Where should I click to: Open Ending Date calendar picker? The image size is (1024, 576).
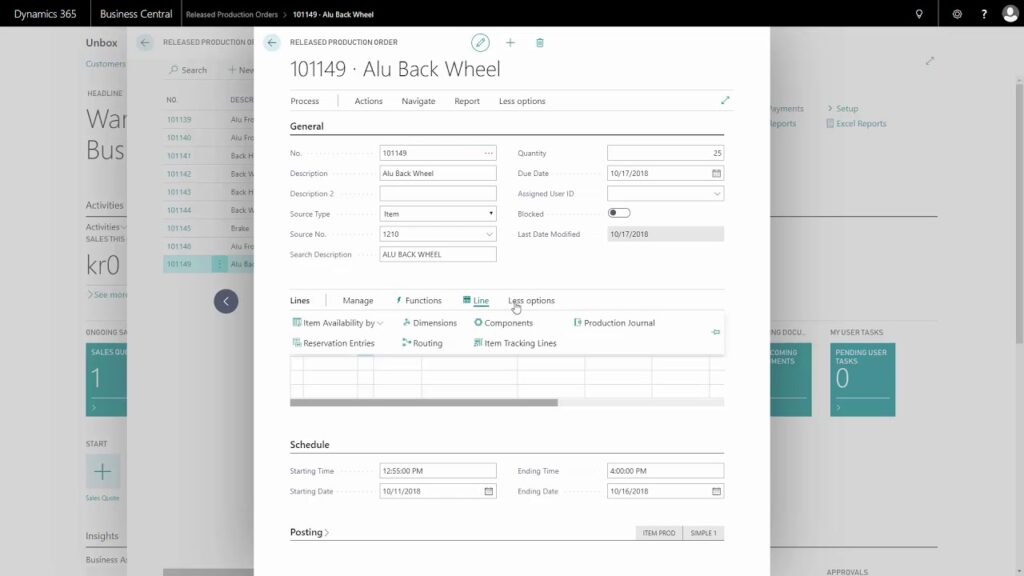716,491
